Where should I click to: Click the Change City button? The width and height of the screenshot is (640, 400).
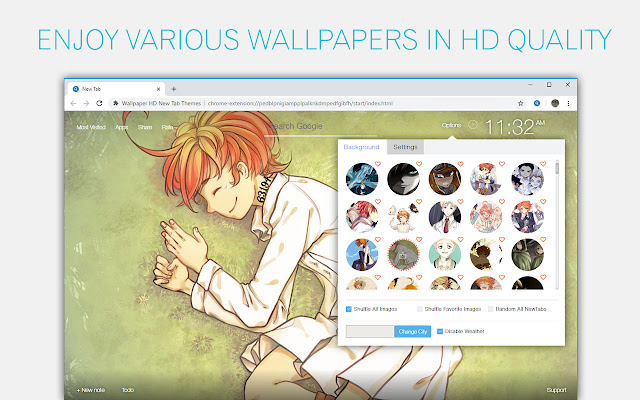pos(413,331)
